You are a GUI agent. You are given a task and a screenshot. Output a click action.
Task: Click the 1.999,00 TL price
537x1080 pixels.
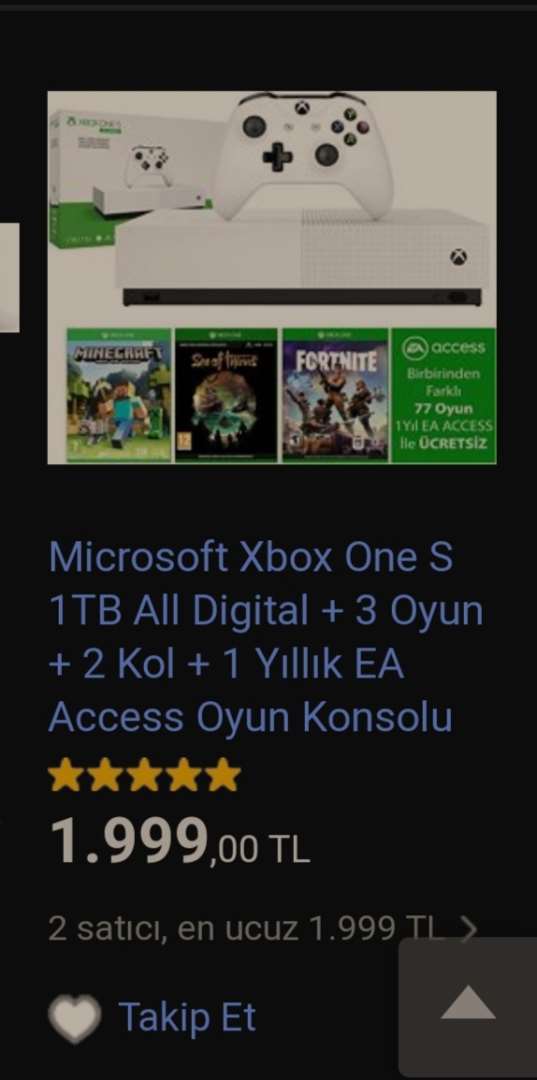pyautogui.click(x=179, y=841)
